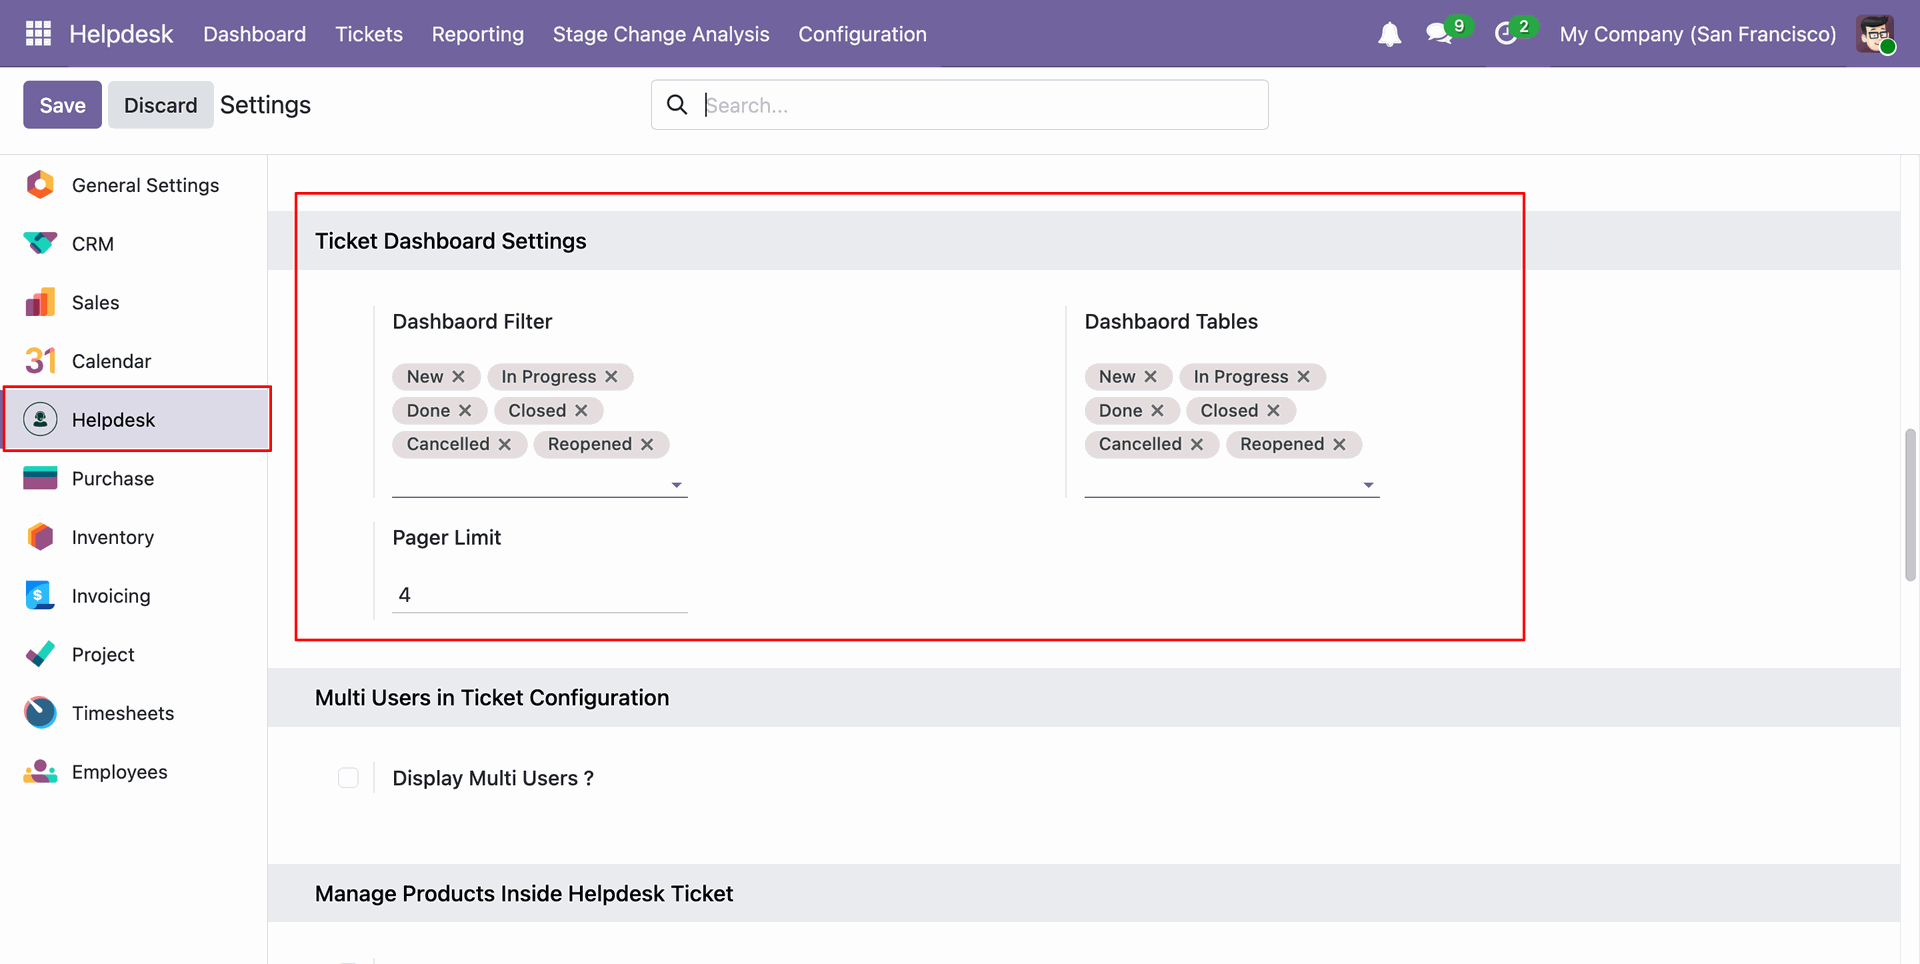The image size is (1920, 964).
Task: Open the Tickets menu
Action: point(369,34)
